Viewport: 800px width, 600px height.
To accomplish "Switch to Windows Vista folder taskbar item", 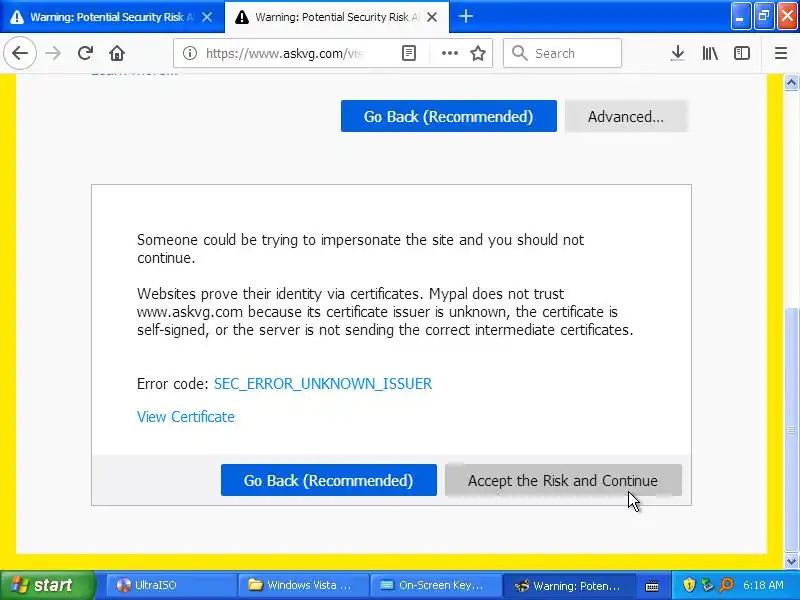I will tap(303, 585).
